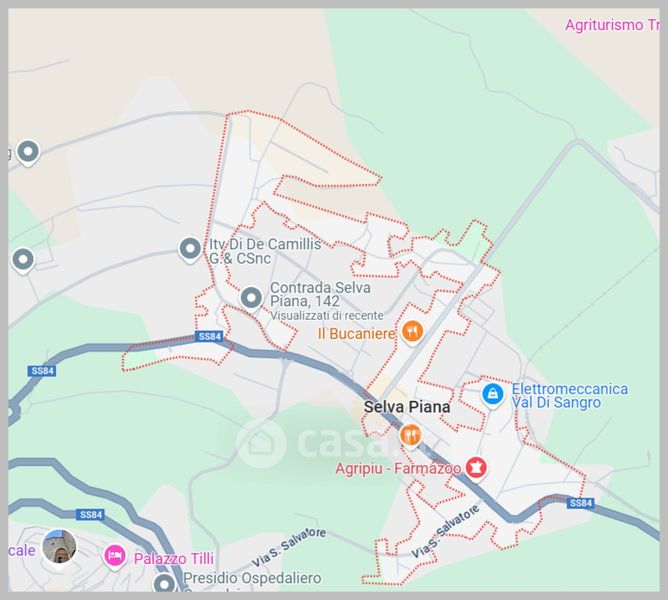Click the Agripiu - Farmazoo text label

tap(398, 469)
